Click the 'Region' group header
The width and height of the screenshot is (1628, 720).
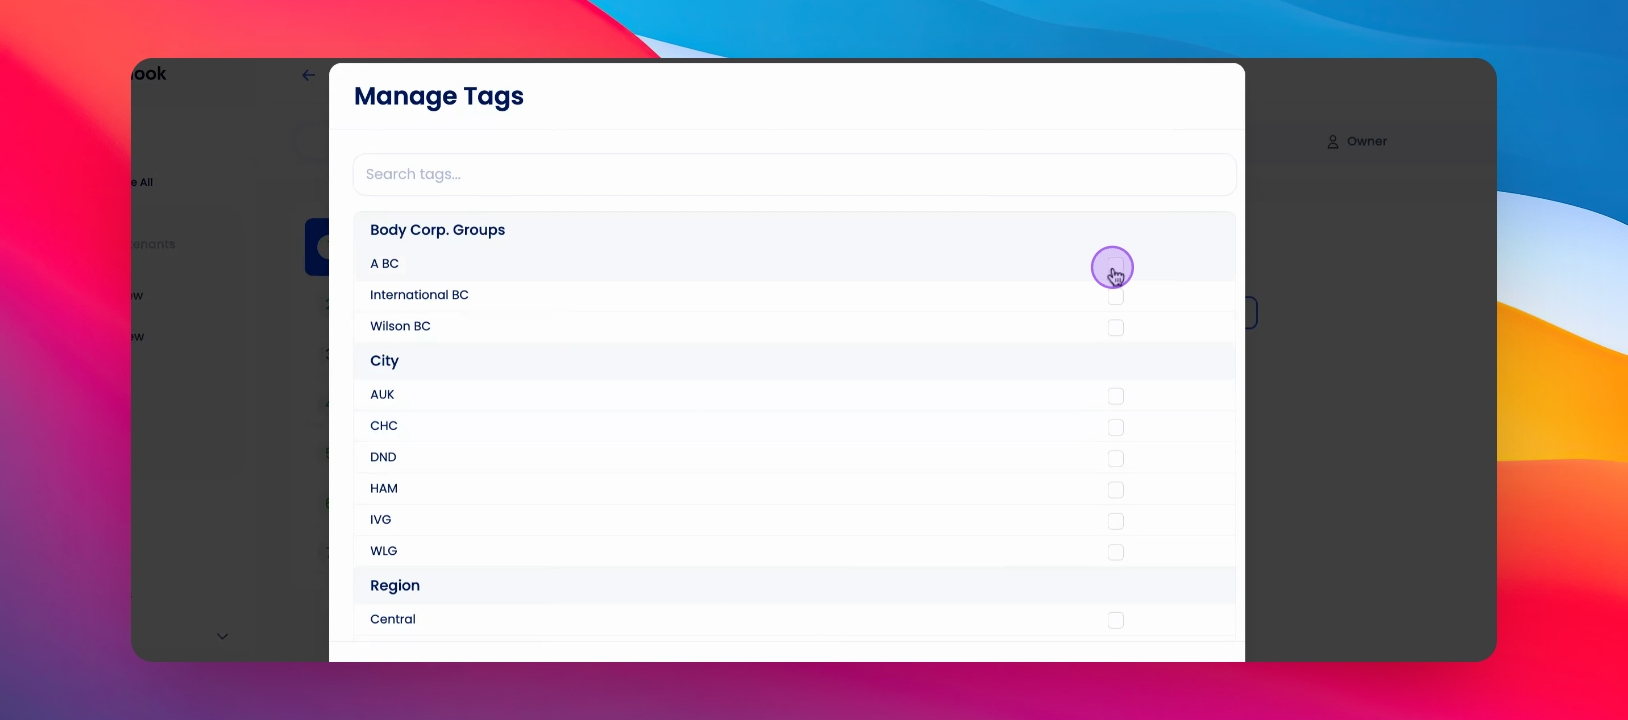tap(395, 586)
